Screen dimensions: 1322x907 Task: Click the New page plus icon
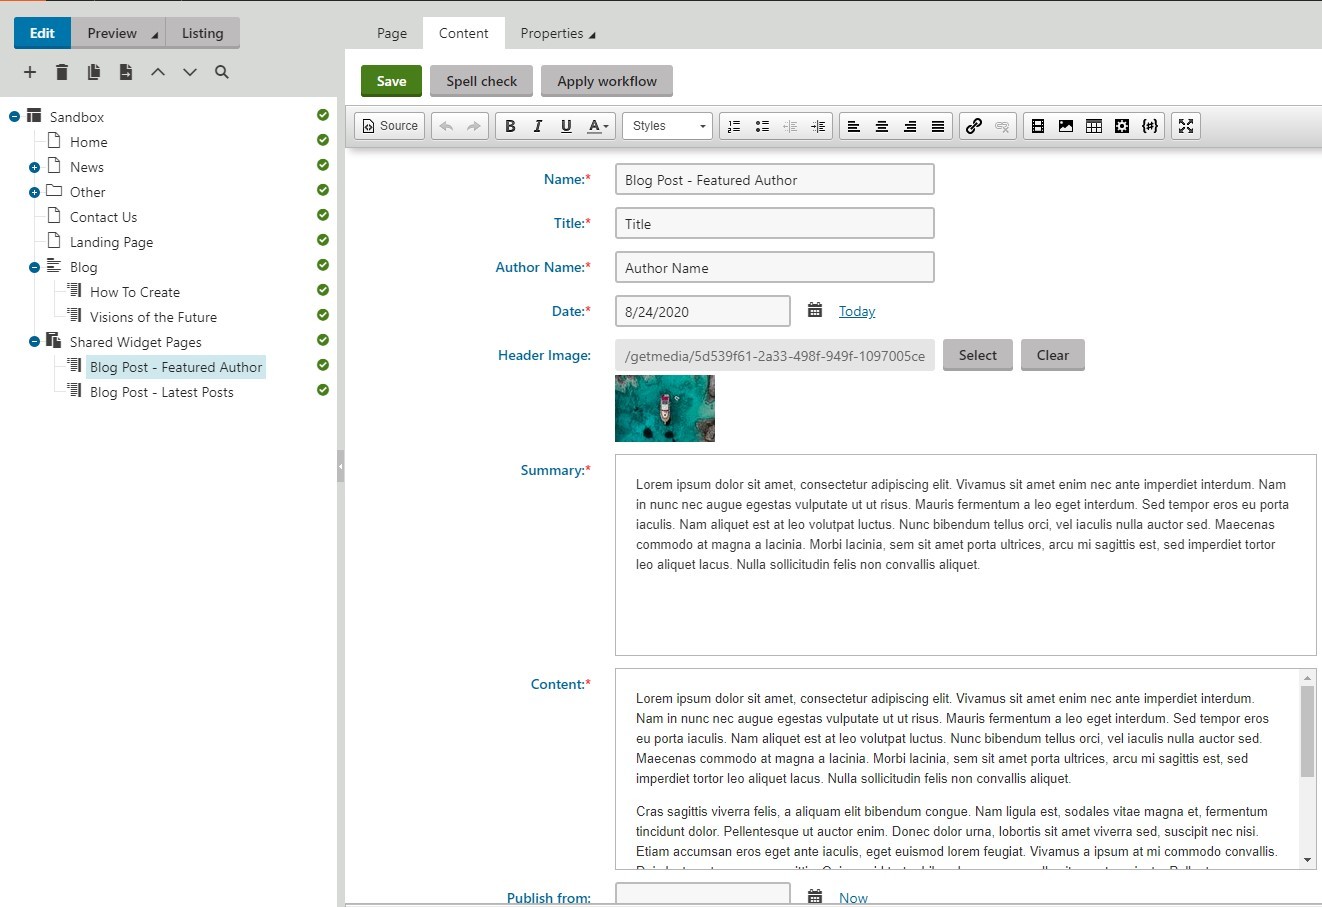(x=30, y=72)
